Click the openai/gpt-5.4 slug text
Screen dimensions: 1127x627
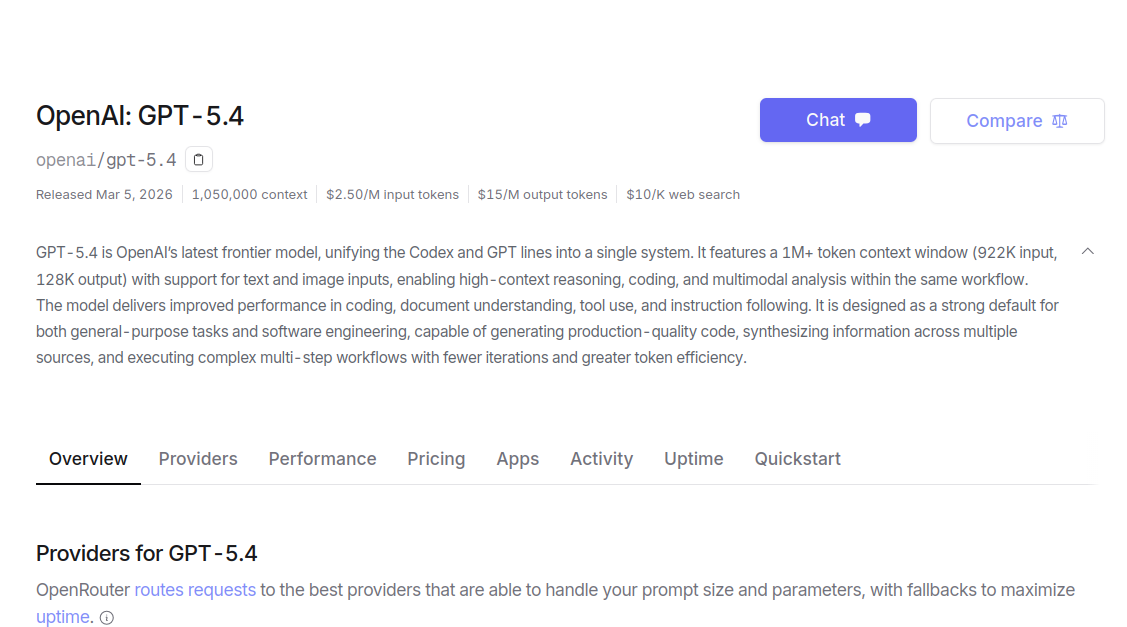[106, 160]
